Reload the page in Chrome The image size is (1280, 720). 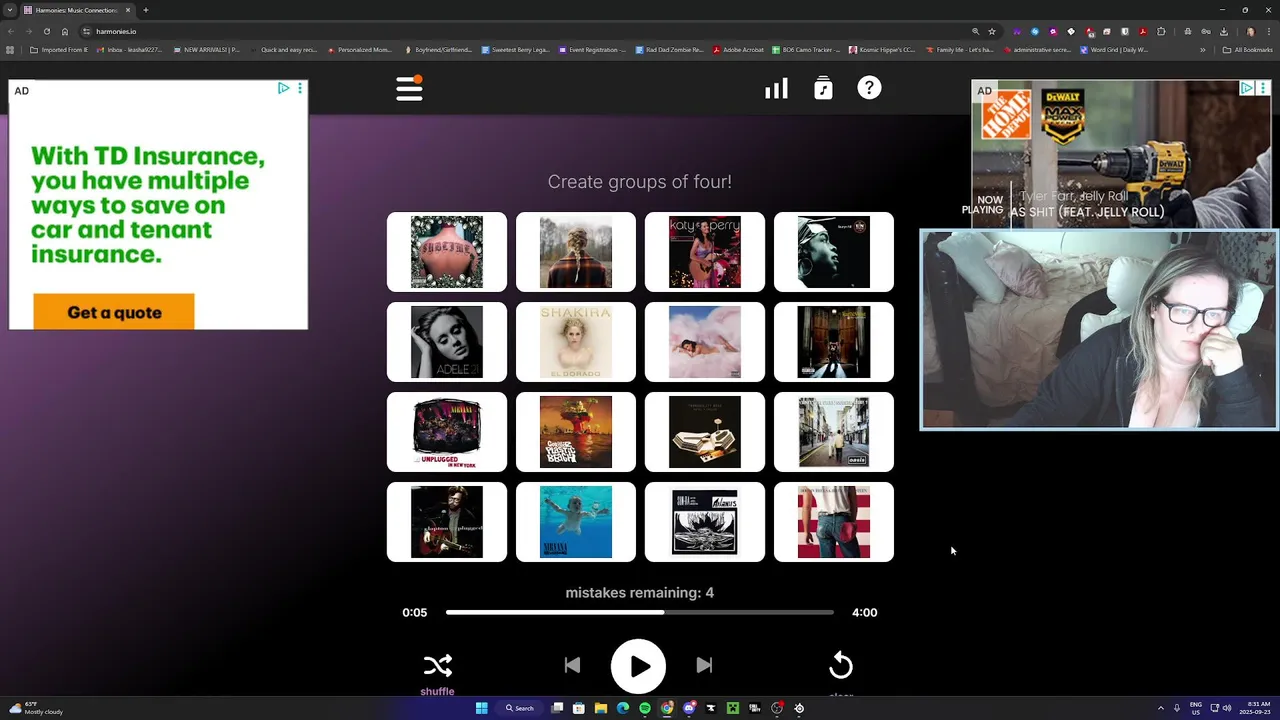pos(46,31)
